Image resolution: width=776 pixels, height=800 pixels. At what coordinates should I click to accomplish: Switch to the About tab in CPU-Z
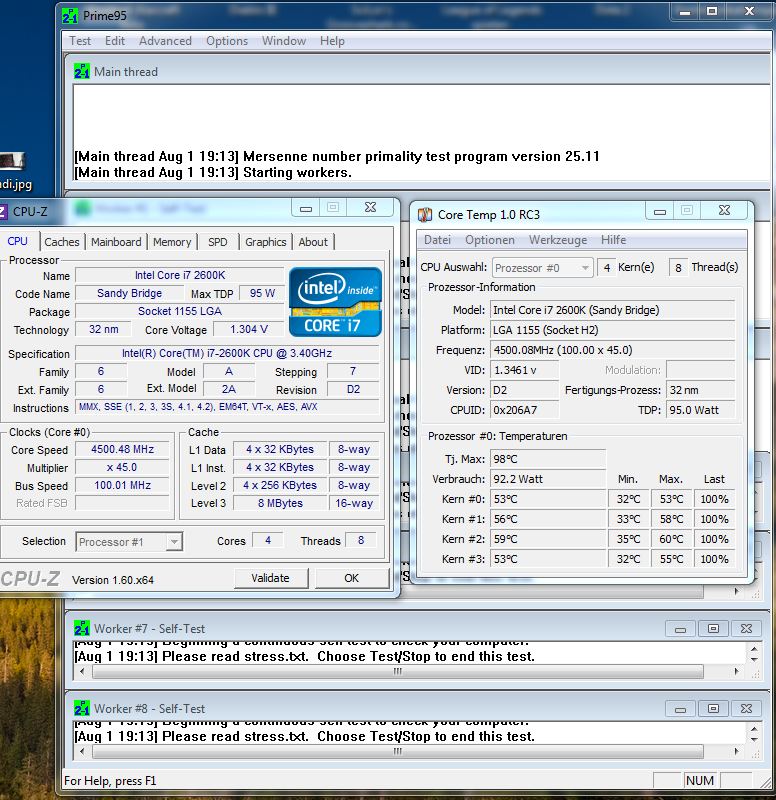click(x=313, y=242)
